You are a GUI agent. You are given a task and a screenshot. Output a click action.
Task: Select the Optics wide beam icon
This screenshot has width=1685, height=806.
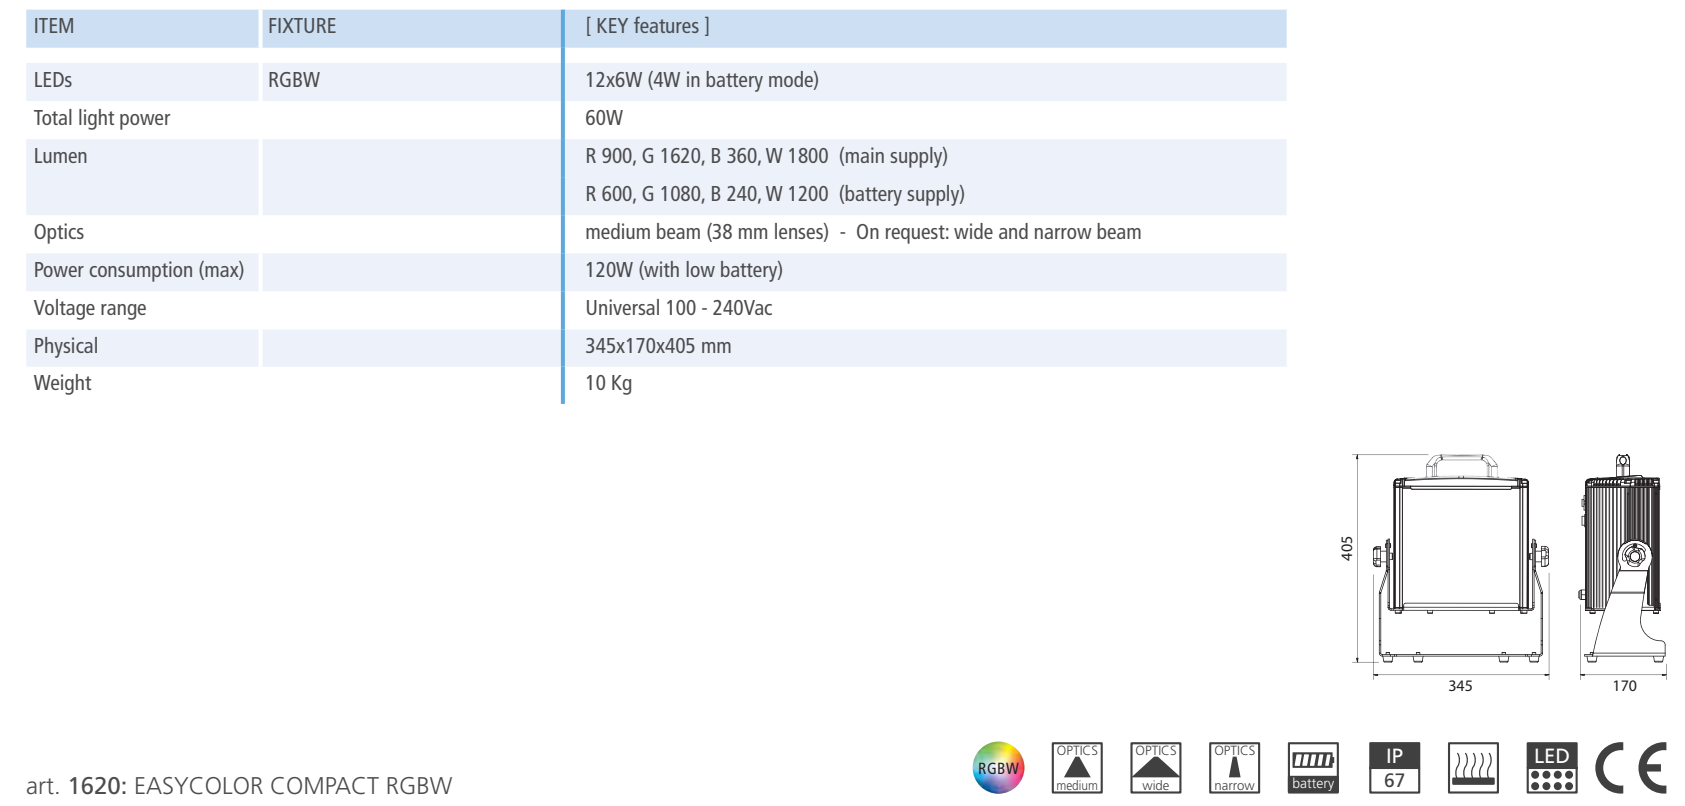1155,768
